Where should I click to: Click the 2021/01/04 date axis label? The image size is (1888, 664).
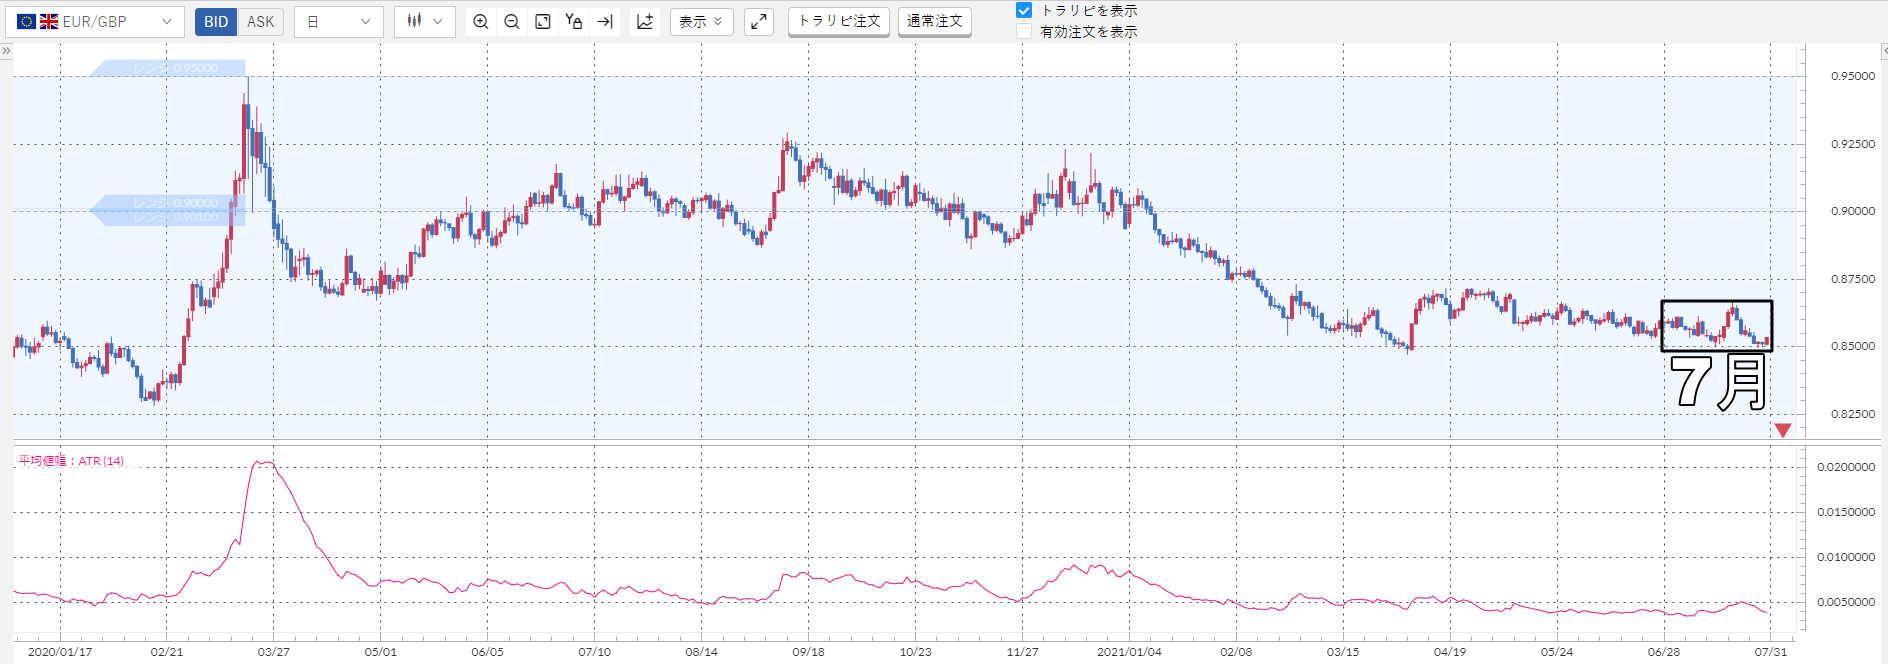pos(1129,652)
